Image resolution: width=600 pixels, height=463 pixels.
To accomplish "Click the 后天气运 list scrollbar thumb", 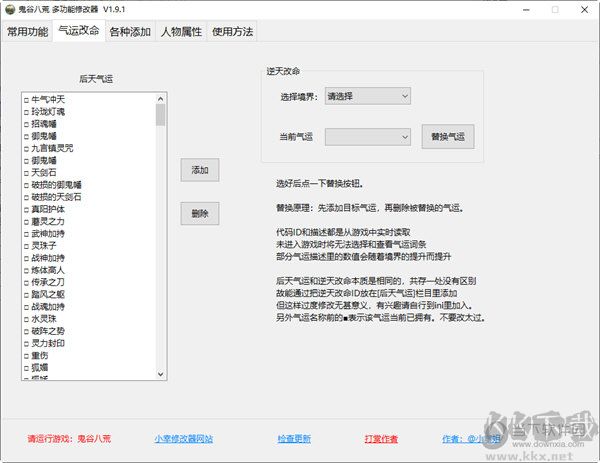I will 161,114.
